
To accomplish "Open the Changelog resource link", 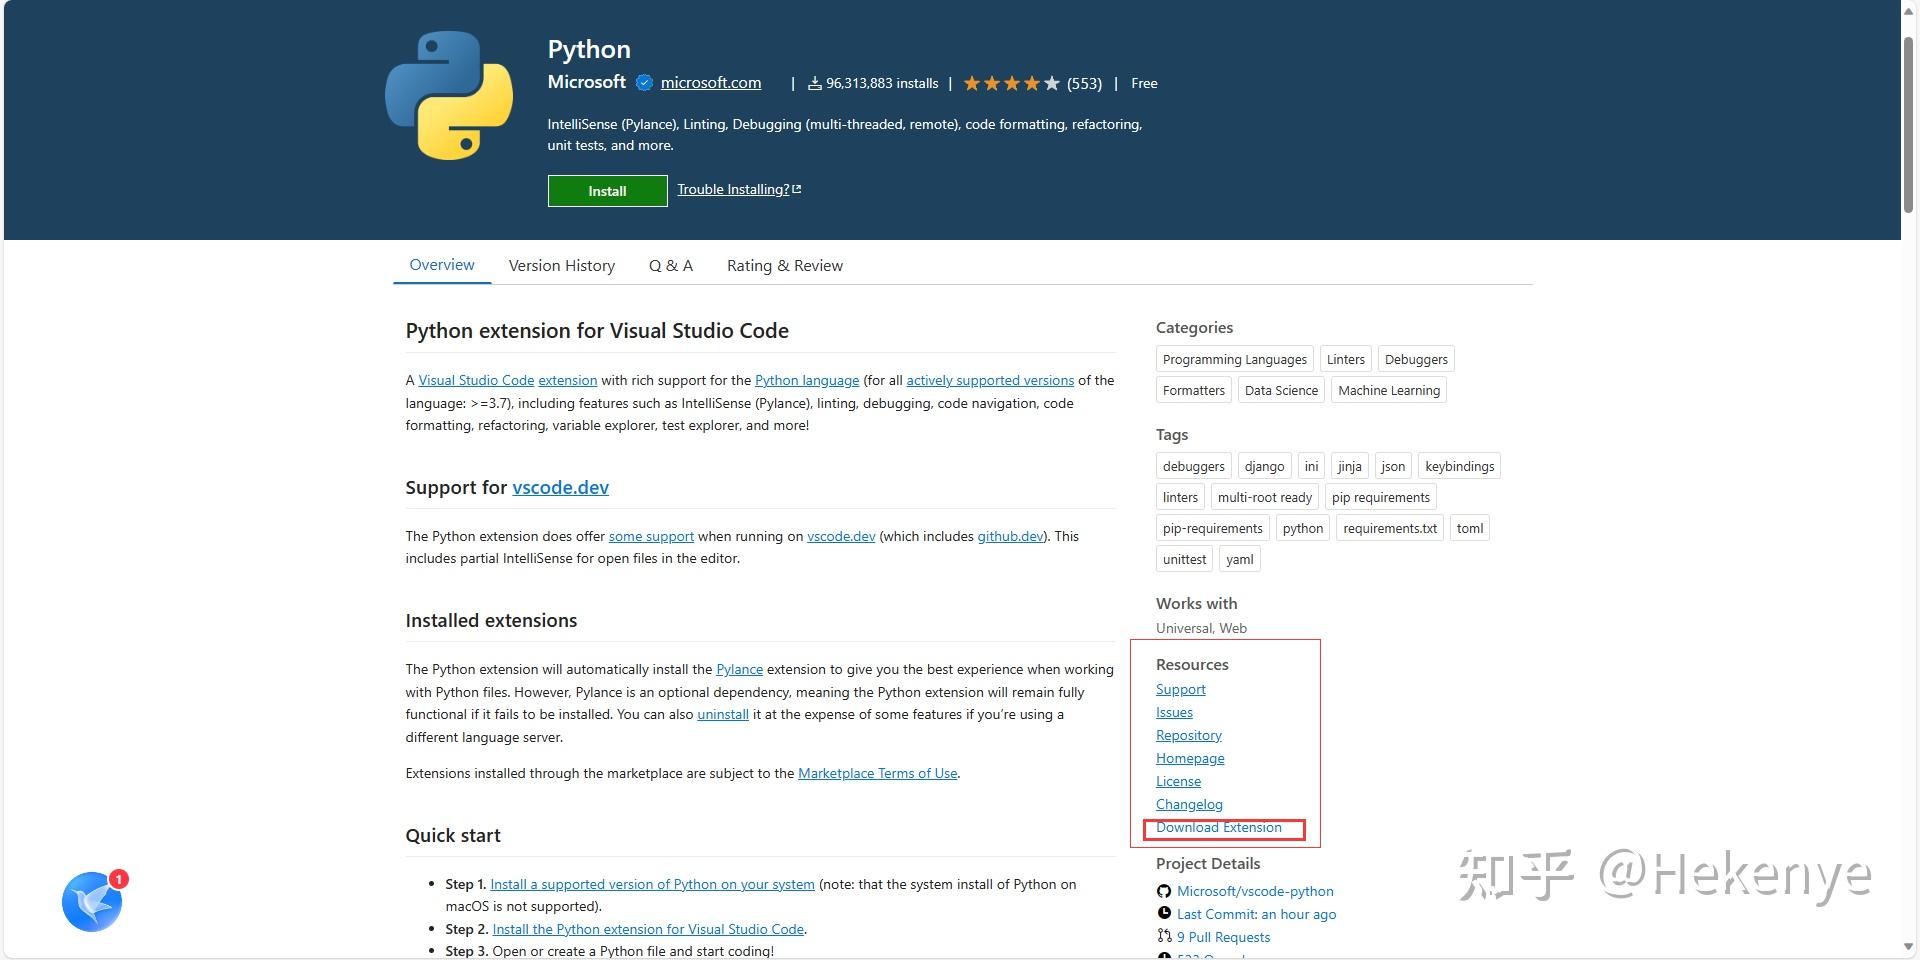I will point(1189,804).
